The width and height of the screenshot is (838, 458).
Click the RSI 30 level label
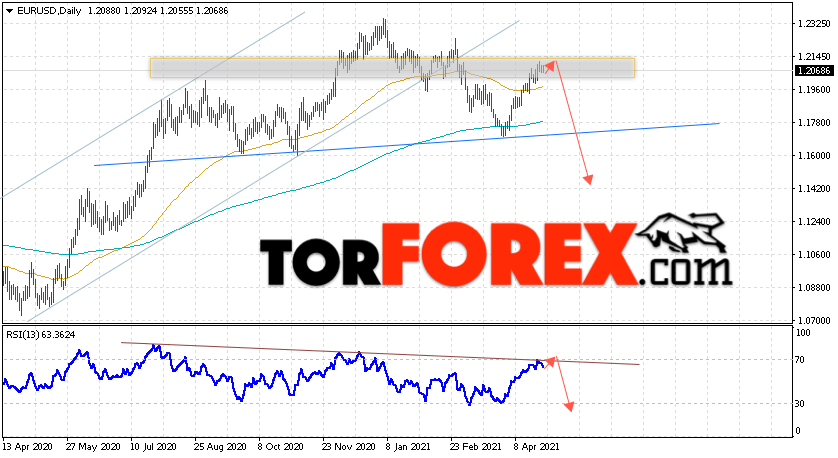click(800, 404)
